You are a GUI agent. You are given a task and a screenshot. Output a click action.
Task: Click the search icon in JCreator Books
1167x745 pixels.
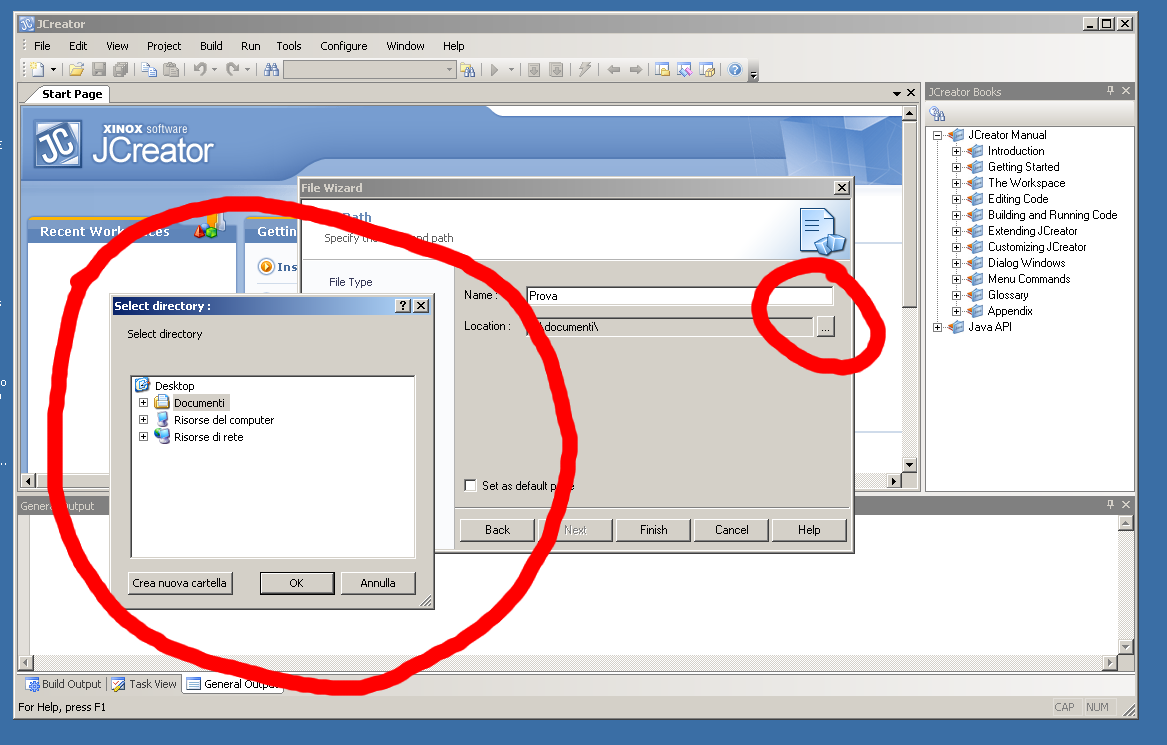click(x=938, y=114)
